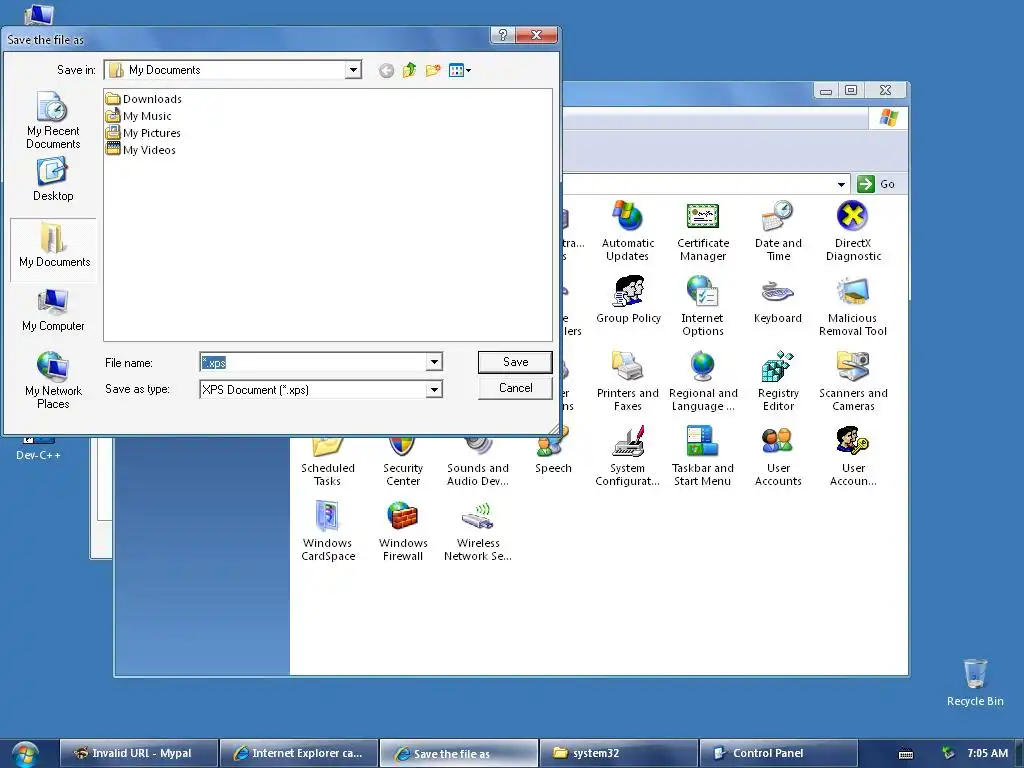Select My Recent Documents in places bar
Screen dimensions: 1024x768
53,121
